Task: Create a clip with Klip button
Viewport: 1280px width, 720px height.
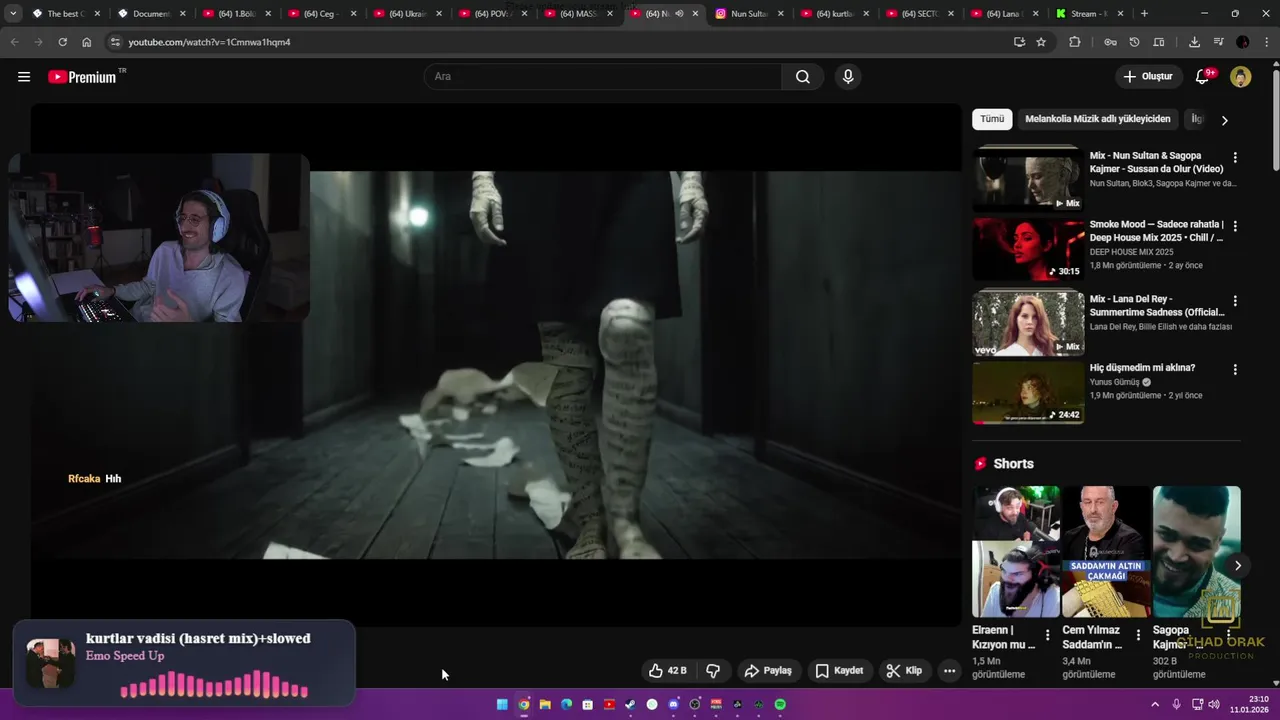Action: point(904,671)
